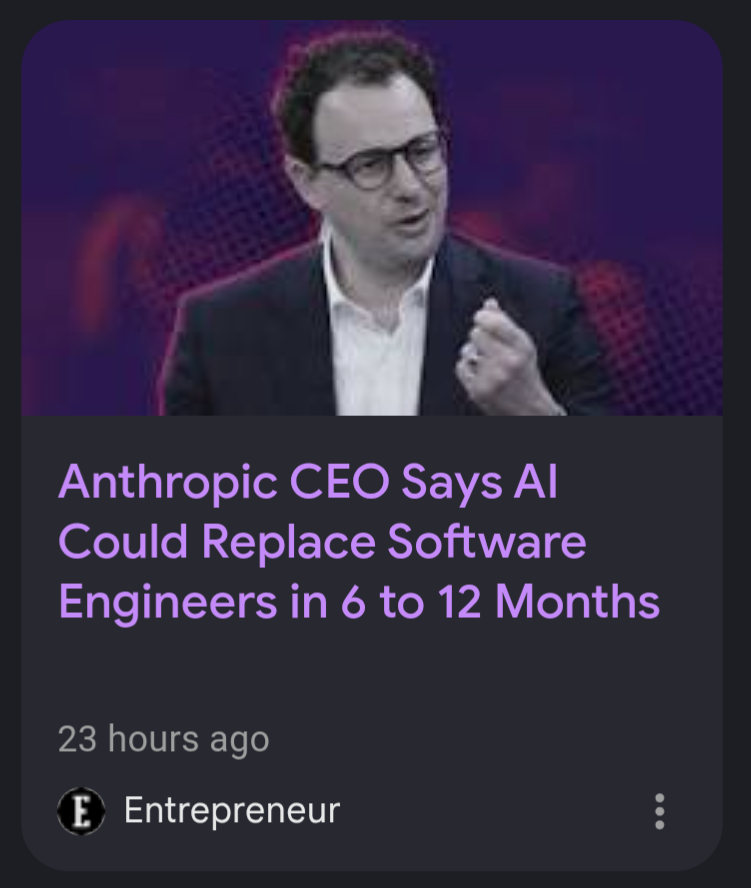This screenshot has width=751, height=888.
Task: Click headline line 'Could Replace Software'
Action: point(322,541)
